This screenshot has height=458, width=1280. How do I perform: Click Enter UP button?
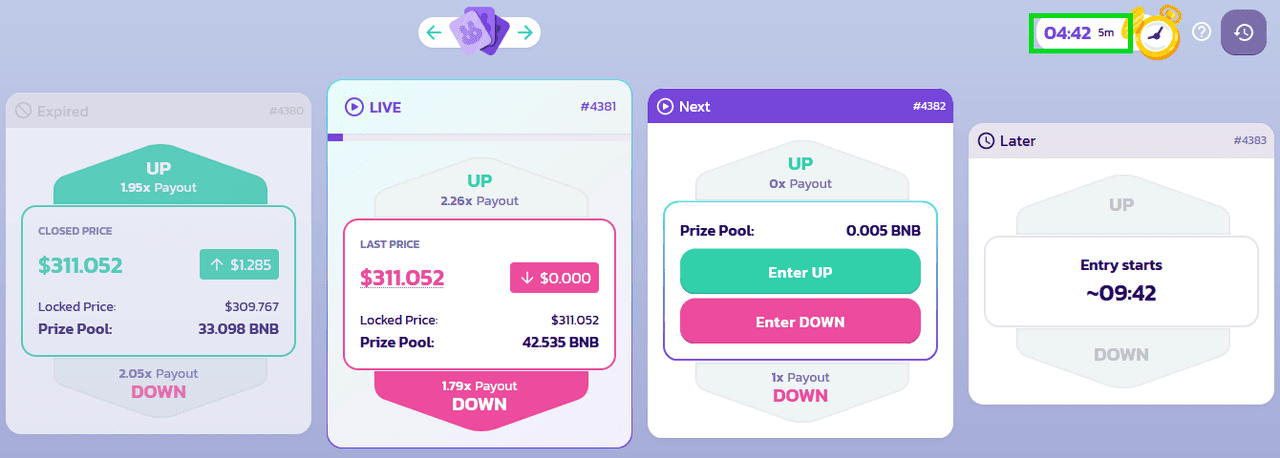click(x=800, y=272)
